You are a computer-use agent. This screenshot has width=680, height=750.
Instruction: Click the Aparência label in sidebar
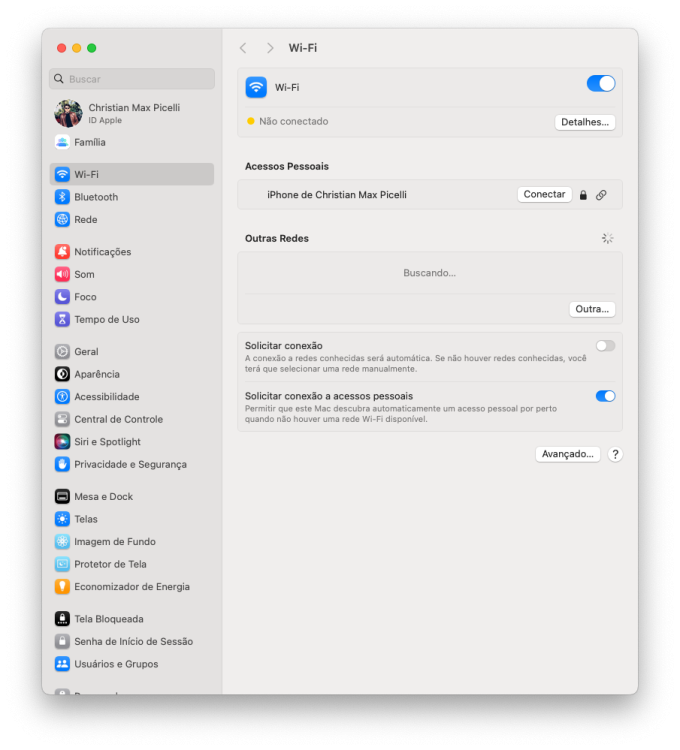click(97, 375)
